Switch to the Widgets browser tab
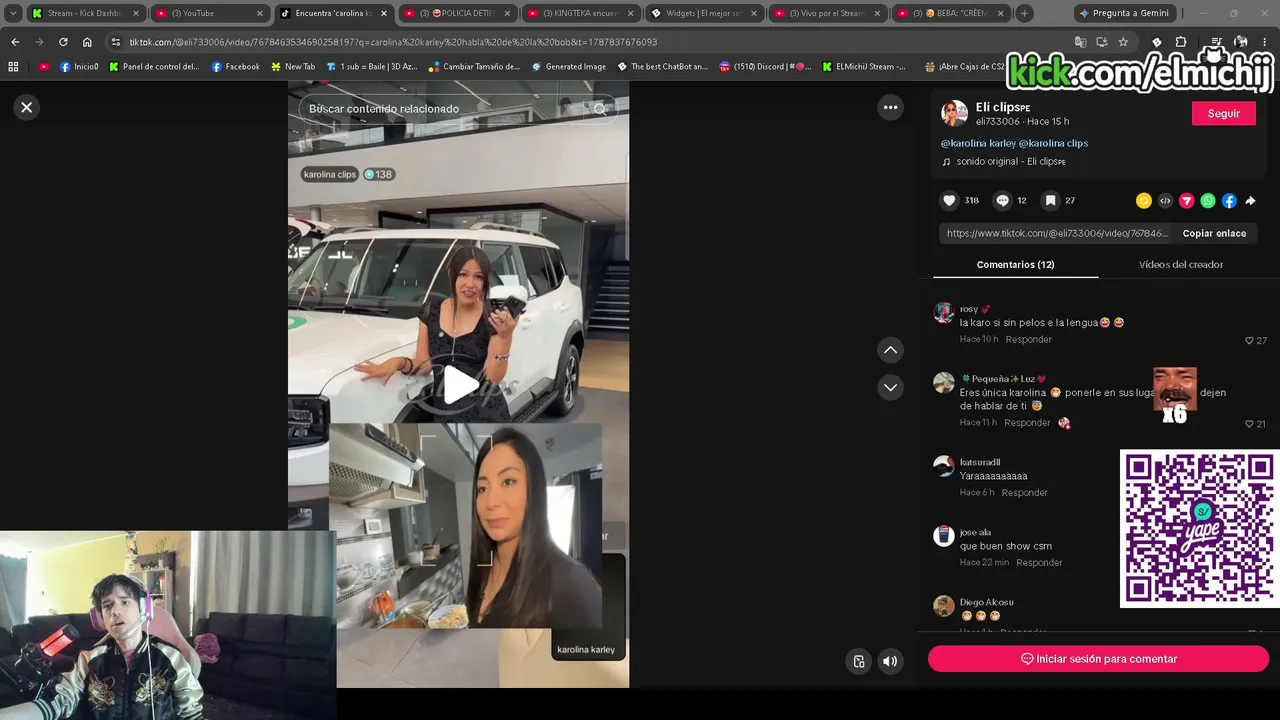Image resolution: width=1280 pixels, height=720 pixels. click(x=704, y=13)
